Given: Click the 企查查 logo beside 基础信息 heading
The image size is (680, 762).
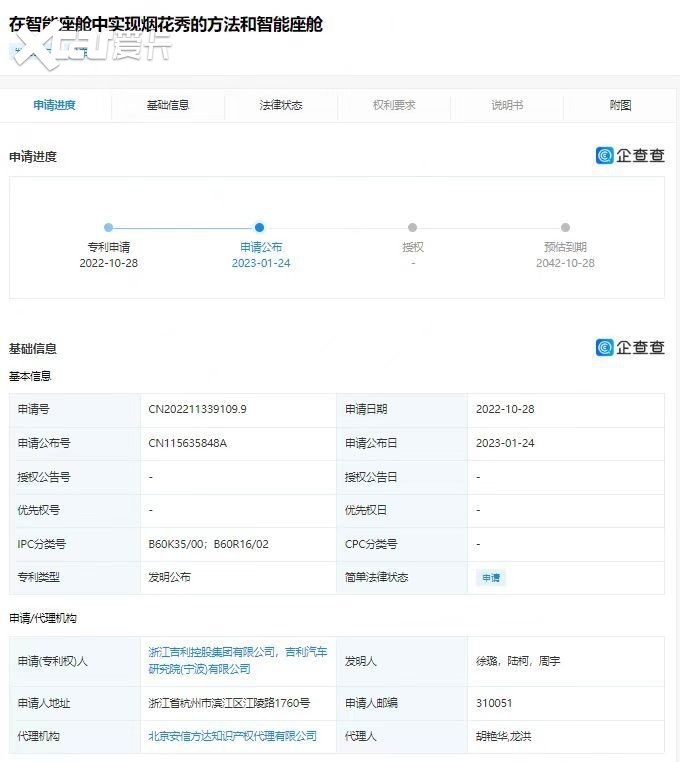Looking at the screenshot, I should coord(630,348).
